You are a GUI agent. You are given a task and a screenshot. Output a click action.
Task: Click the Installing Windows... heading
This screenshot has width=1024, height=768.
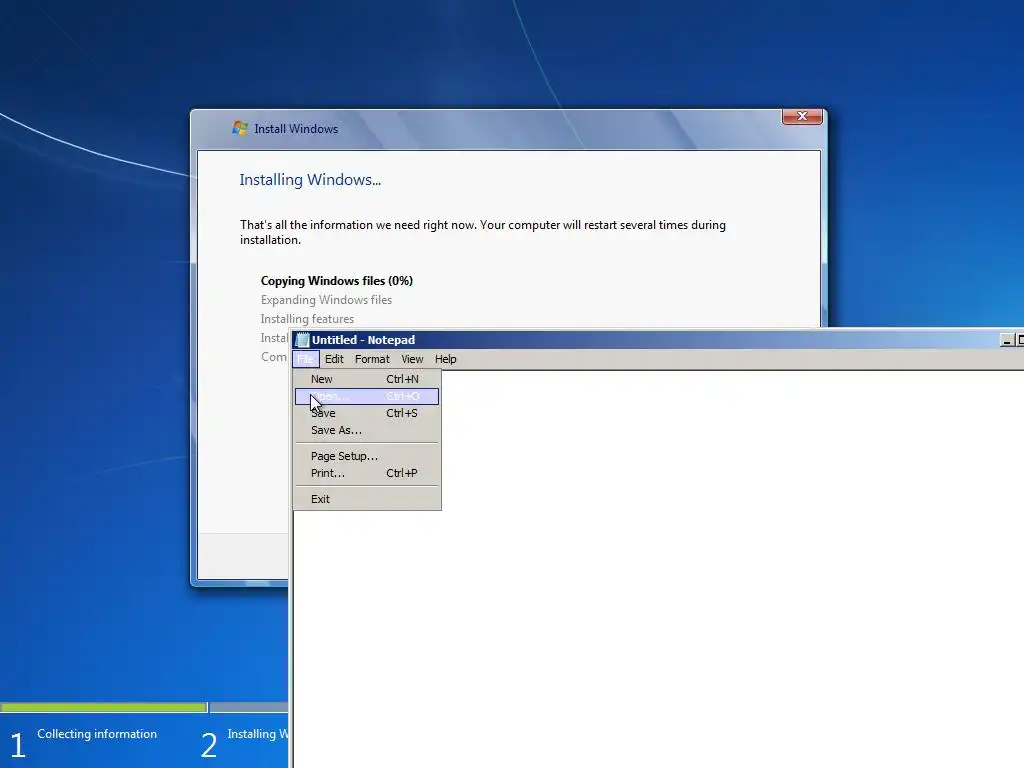[310, 180]
